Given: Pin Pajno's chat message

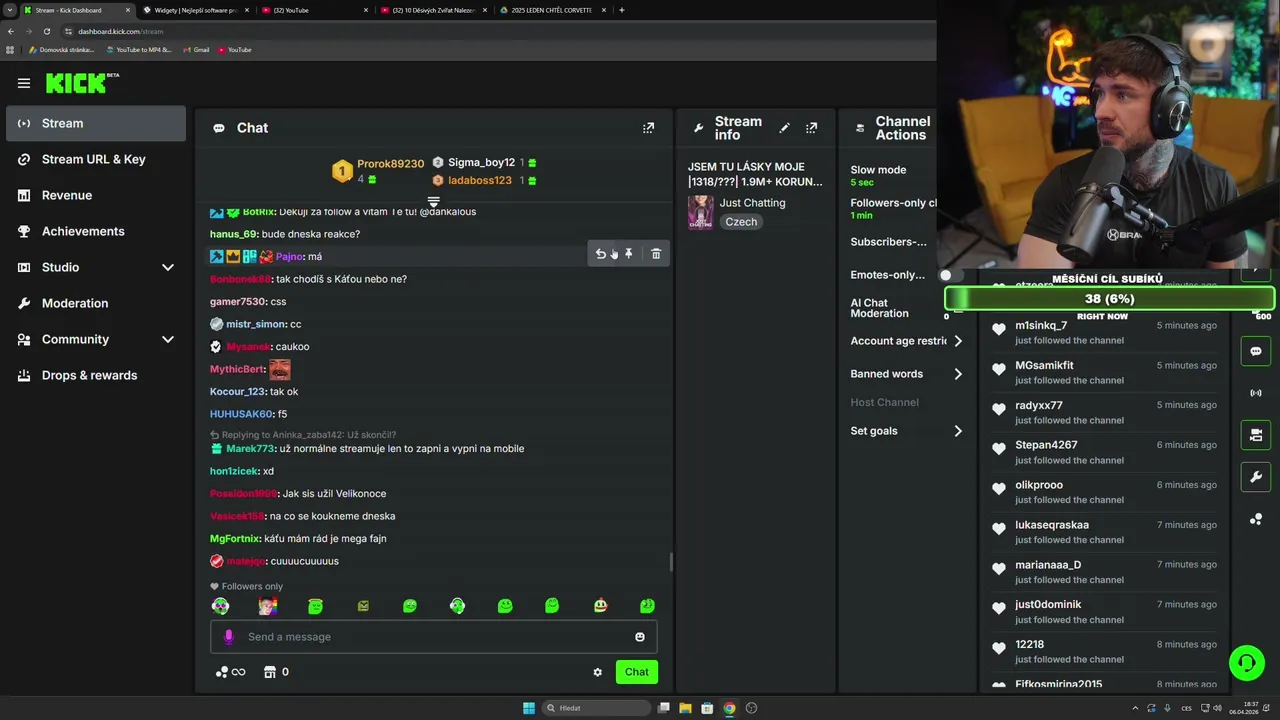Looking at the screenshot, I should pos(629,254).
